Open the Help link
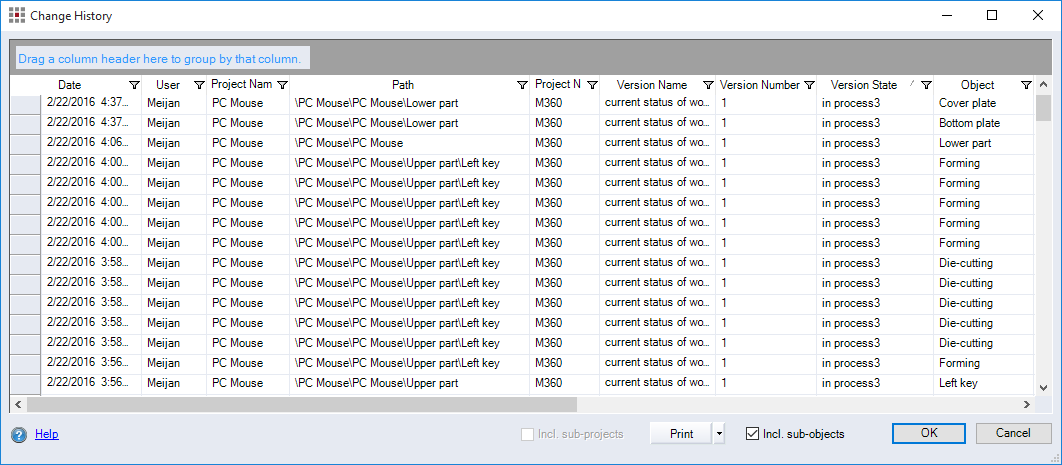This screenshot has height=465, width=1062. (46, 435)
